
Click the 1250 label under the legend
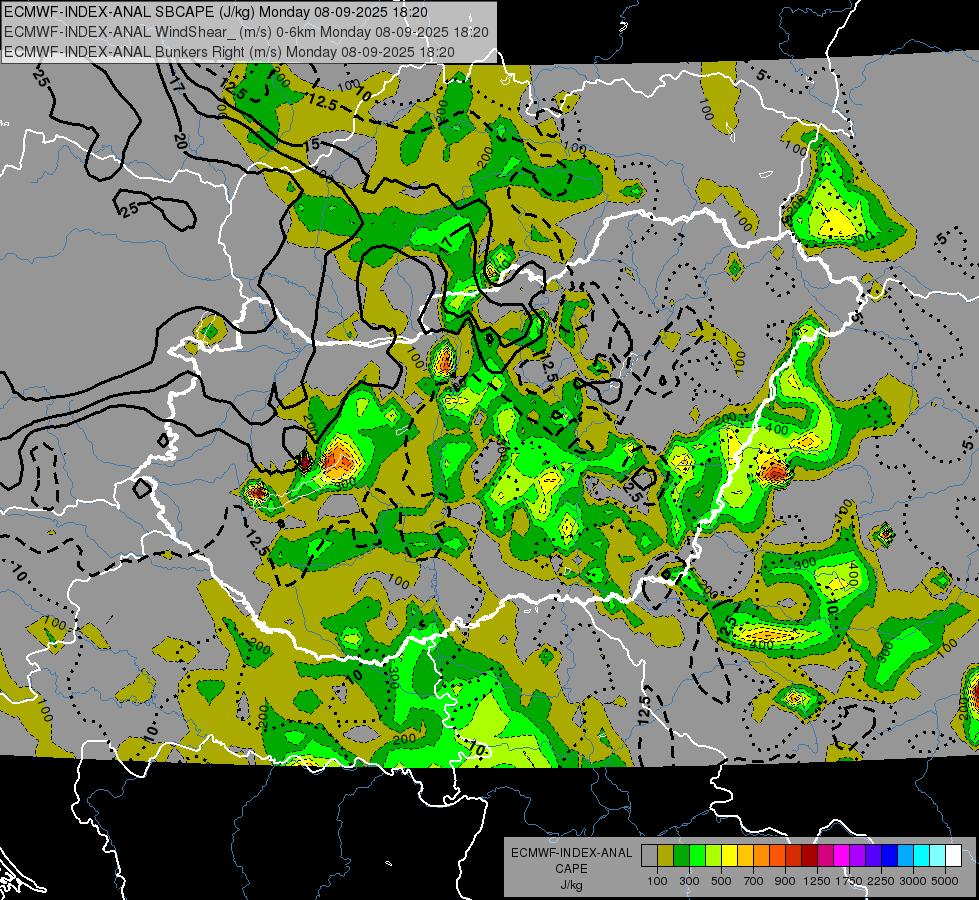(x=817, y=881)
